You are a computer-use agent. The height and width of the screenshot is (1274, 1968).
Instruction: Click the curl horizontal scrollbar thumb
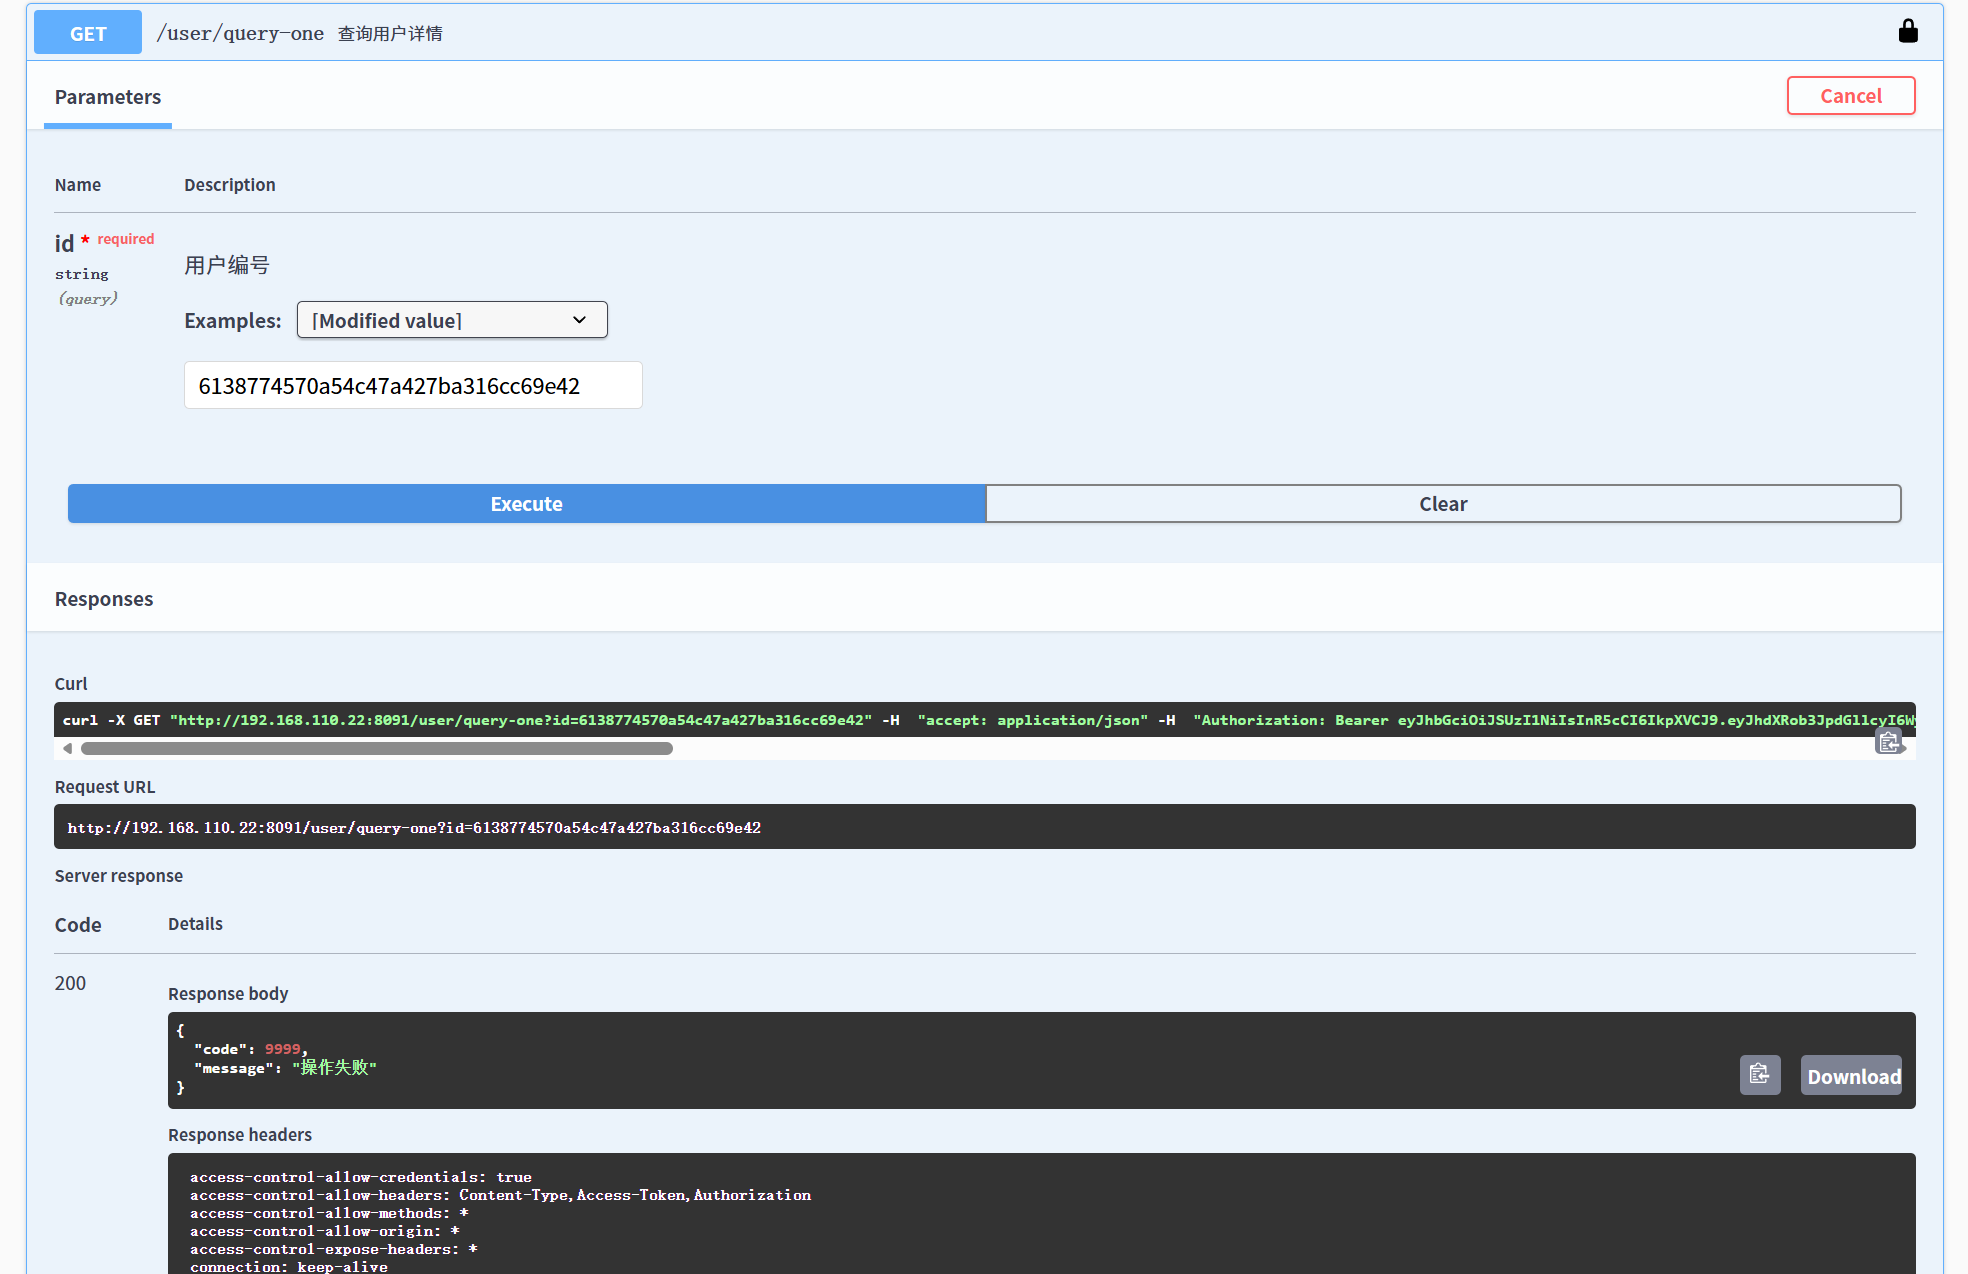pos(376,748)
